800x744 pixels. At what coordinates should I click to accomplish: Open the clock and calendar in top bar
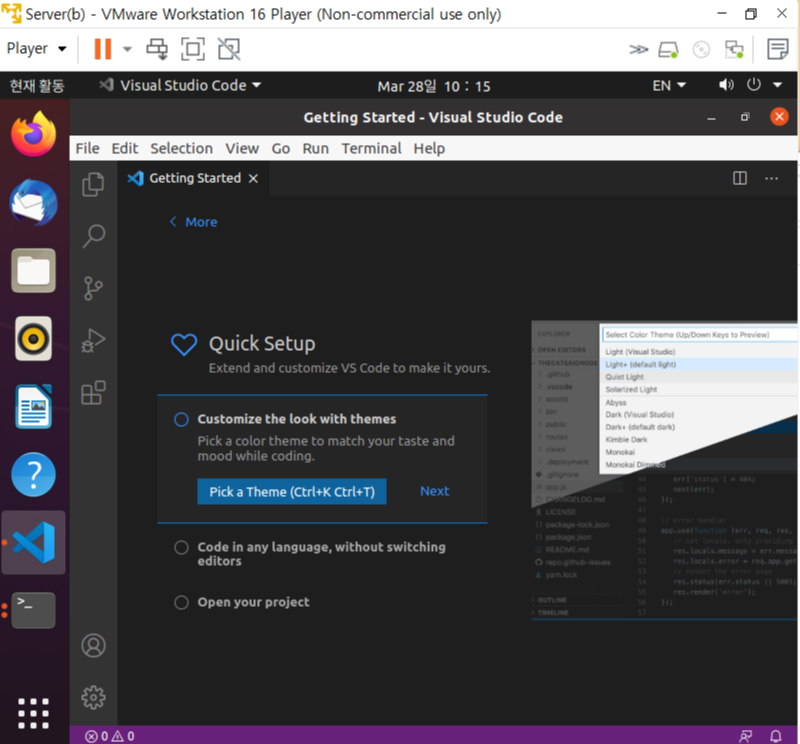click(x=434, y=86)
